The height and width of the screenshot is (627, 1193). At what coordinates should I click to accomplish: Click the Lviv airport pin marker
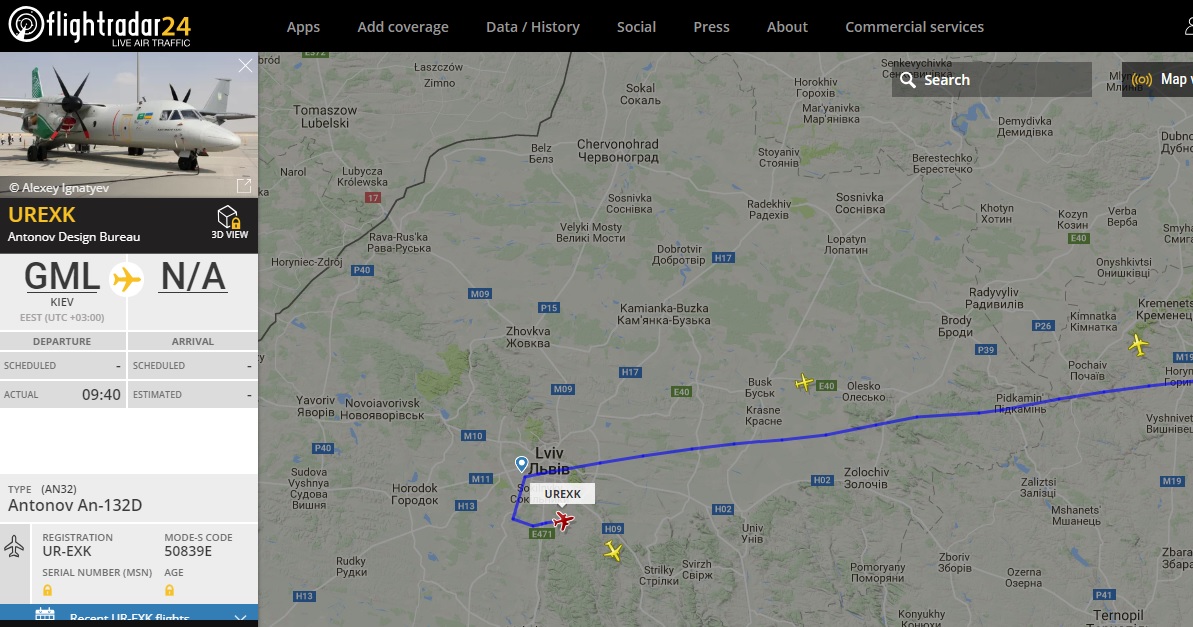(521, 463)
